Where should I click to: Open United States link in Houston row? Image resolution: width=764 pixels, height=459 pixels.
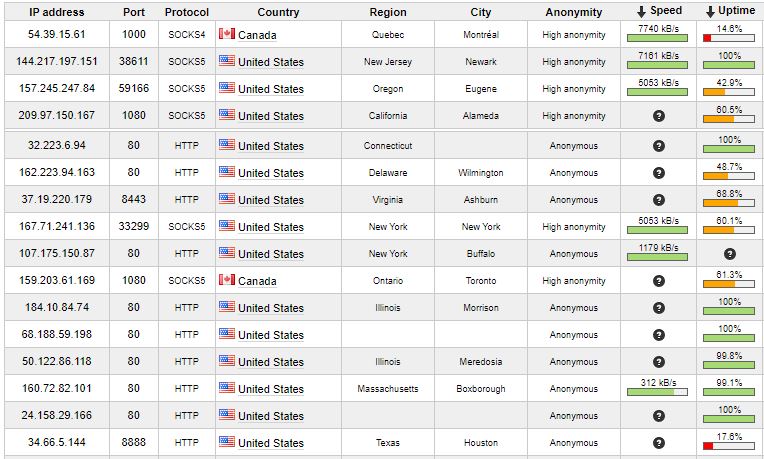click(x=270, y=443)
